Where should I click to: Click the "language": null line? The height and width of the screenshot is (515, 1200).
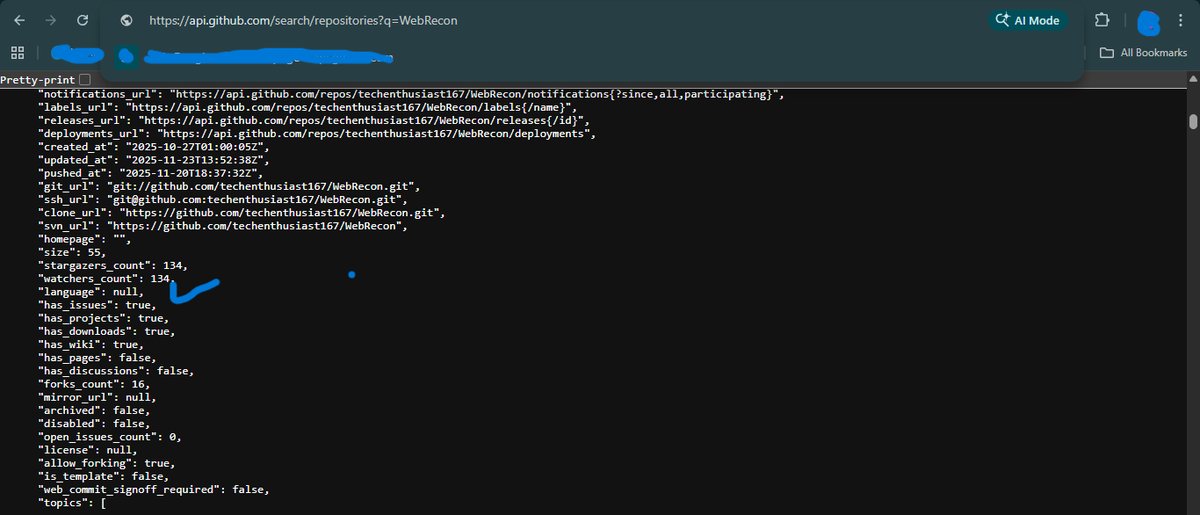[90, 291]
